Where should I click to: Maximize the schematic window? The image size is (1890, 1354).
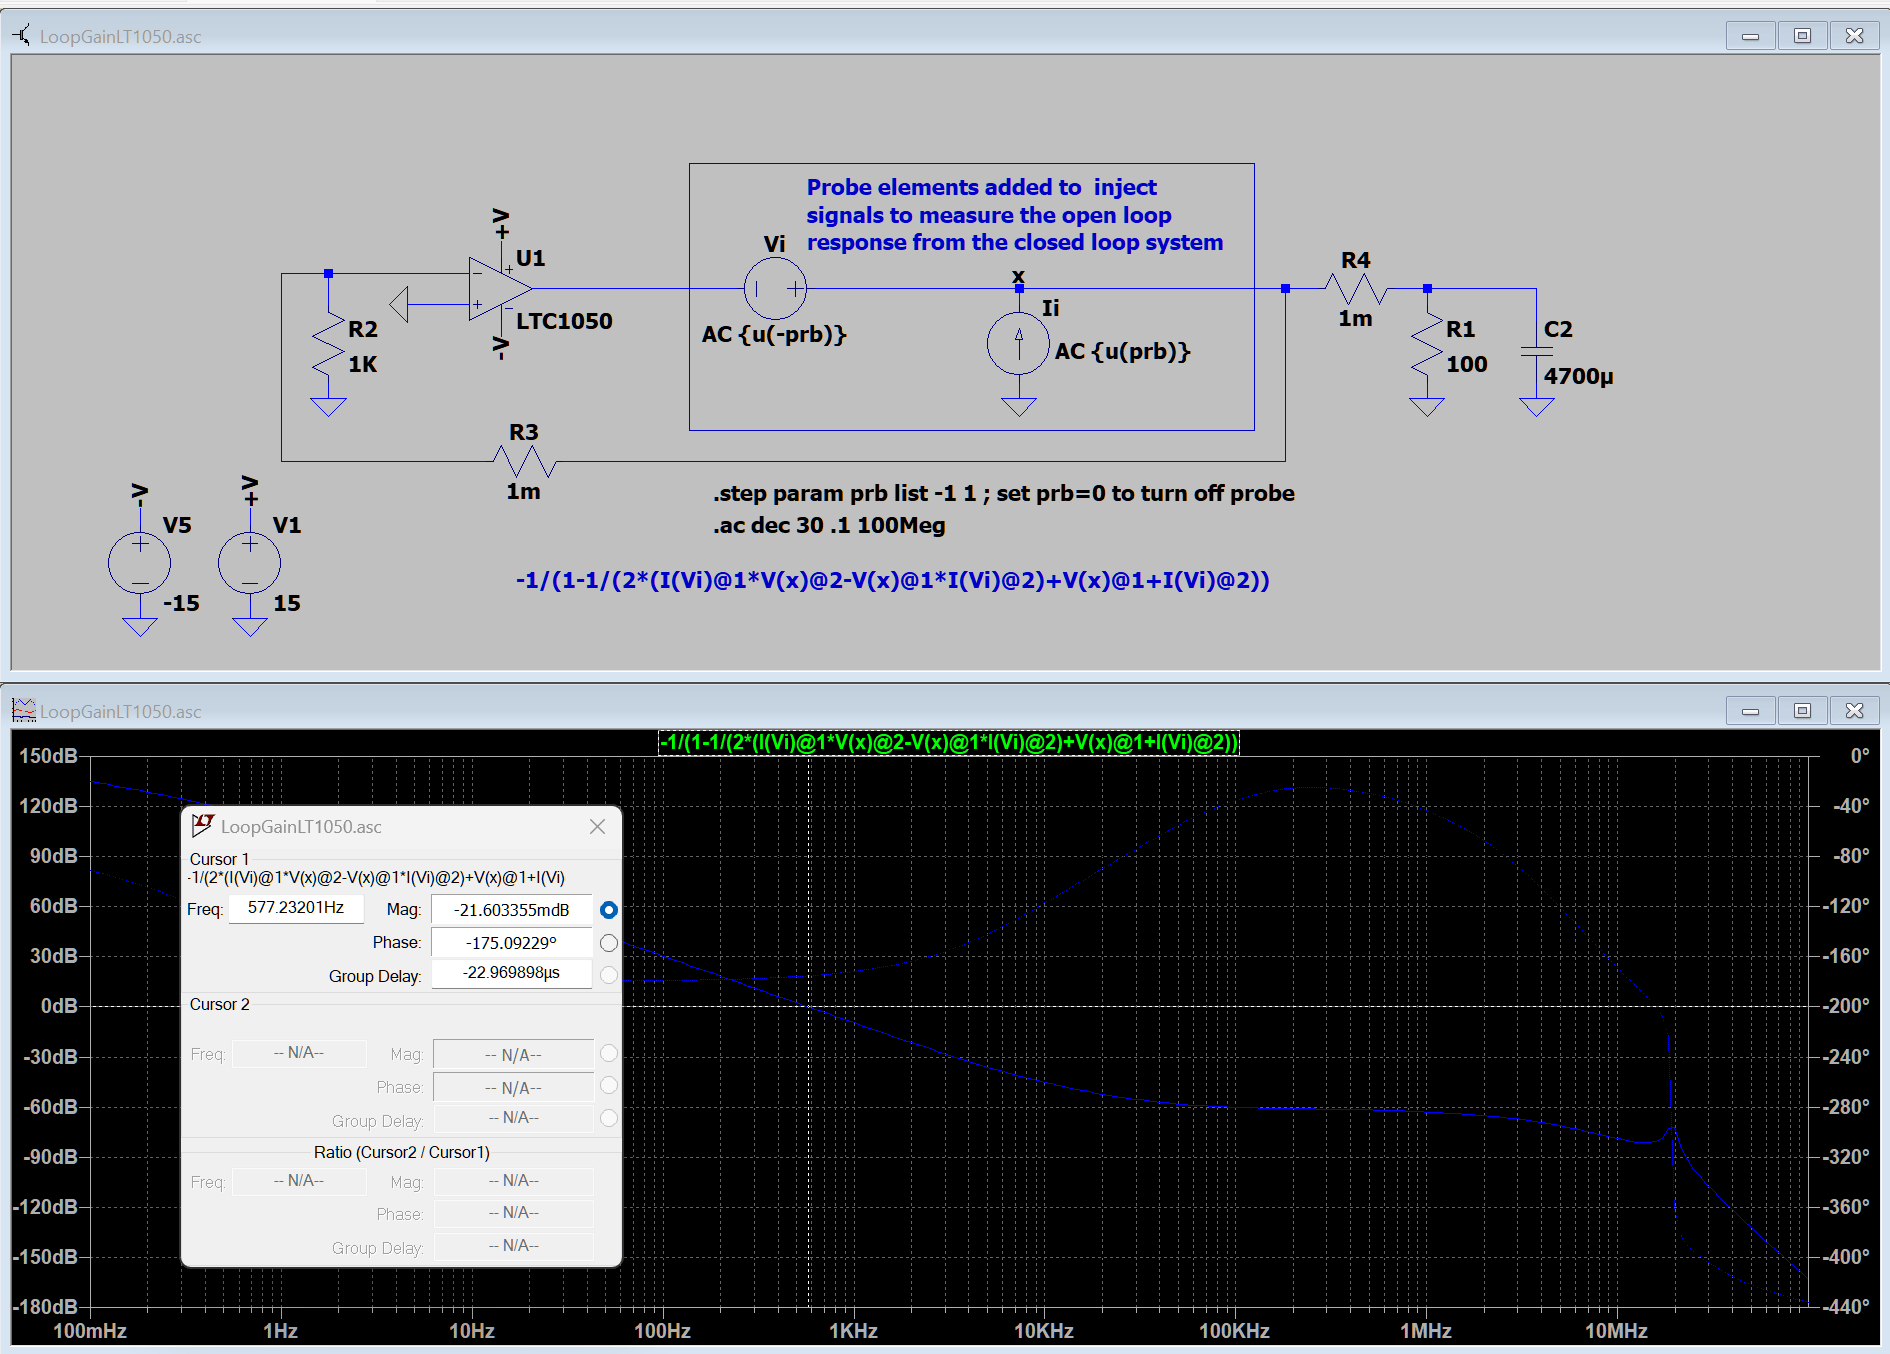[x=1802, y=36]
